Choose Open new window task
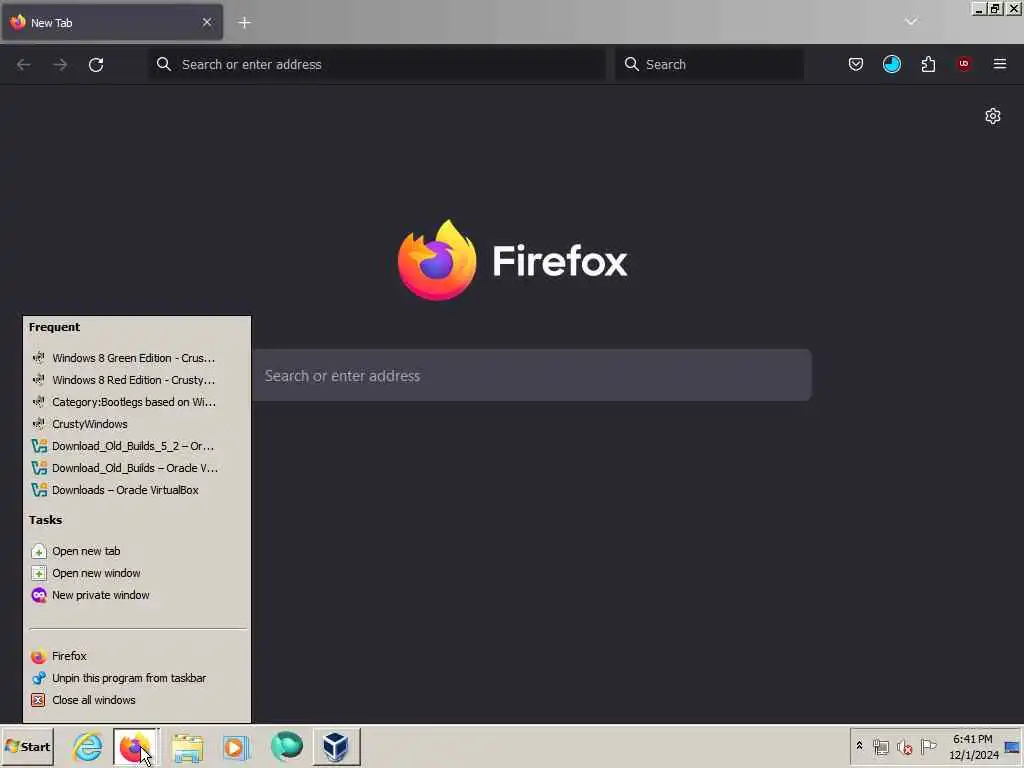The image size is (1024, 768). (x=137, y=573)
